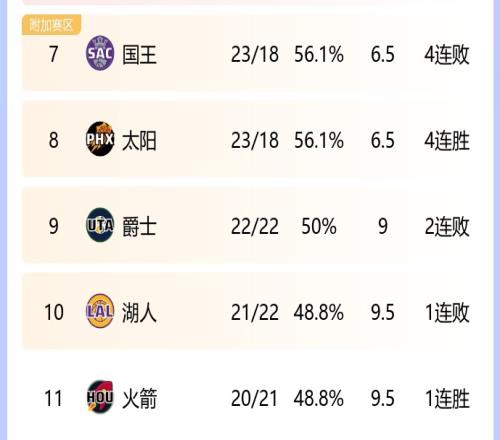
Task: Open the 爵士 team name link
Action: pos(139,226)
